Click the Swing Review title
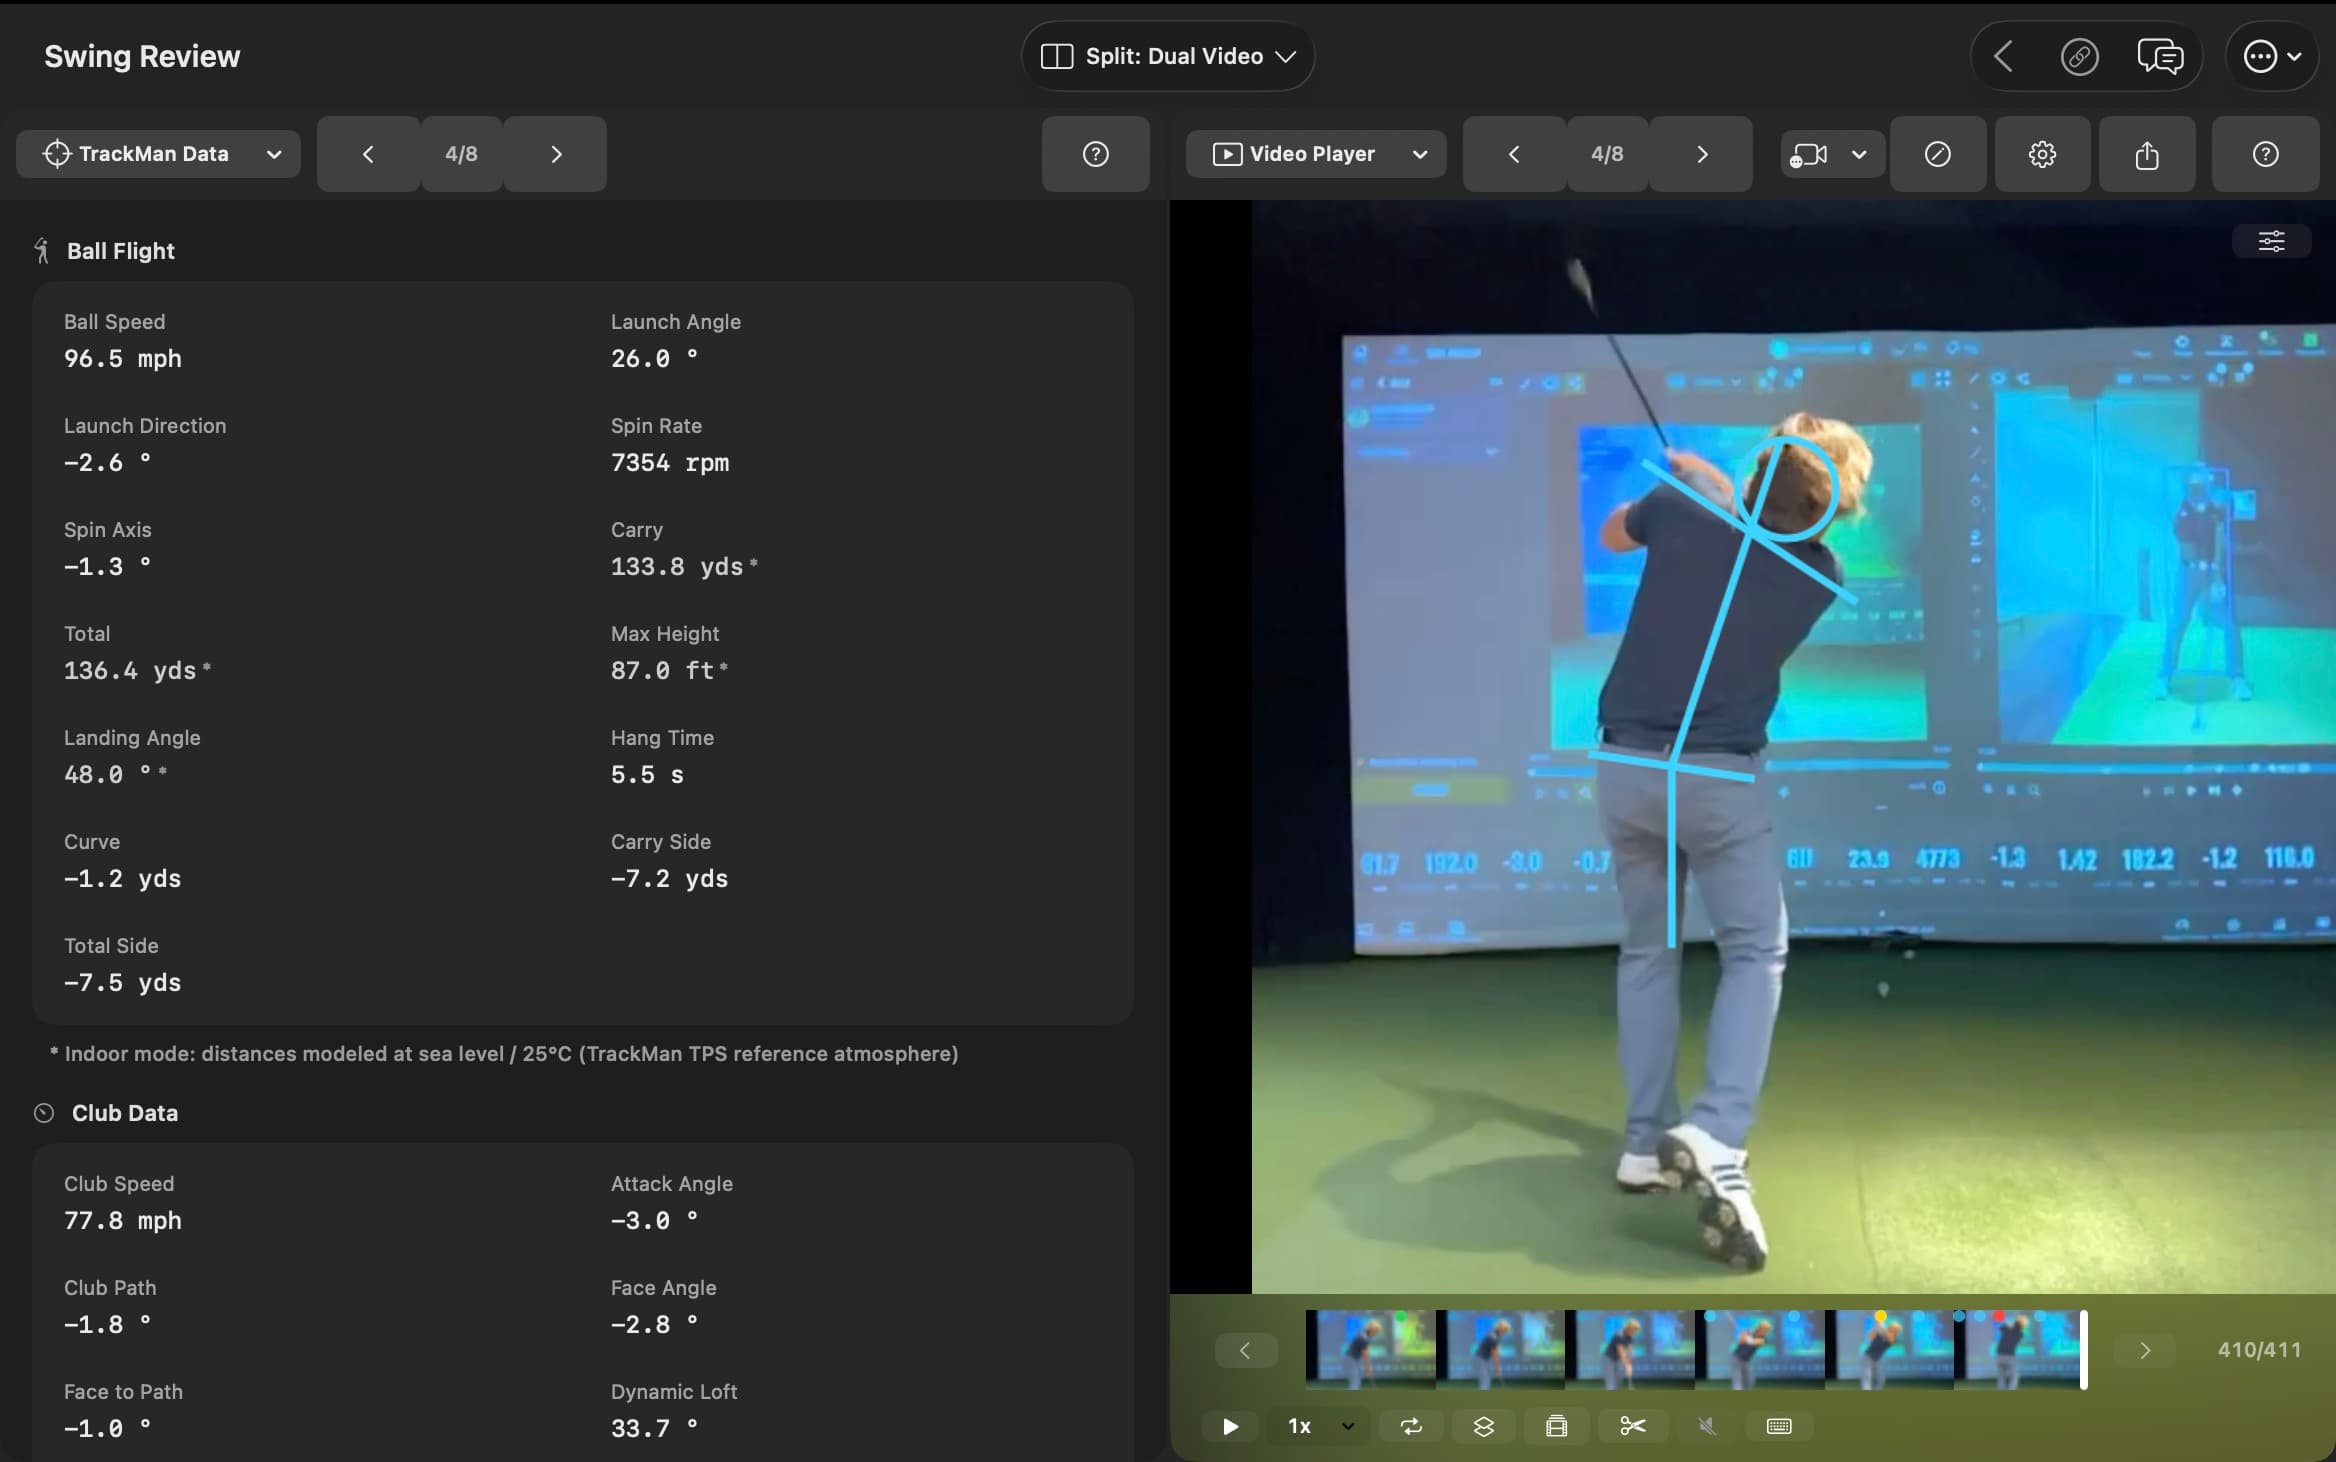The image size is (2336, 1462). click(142, 56)
